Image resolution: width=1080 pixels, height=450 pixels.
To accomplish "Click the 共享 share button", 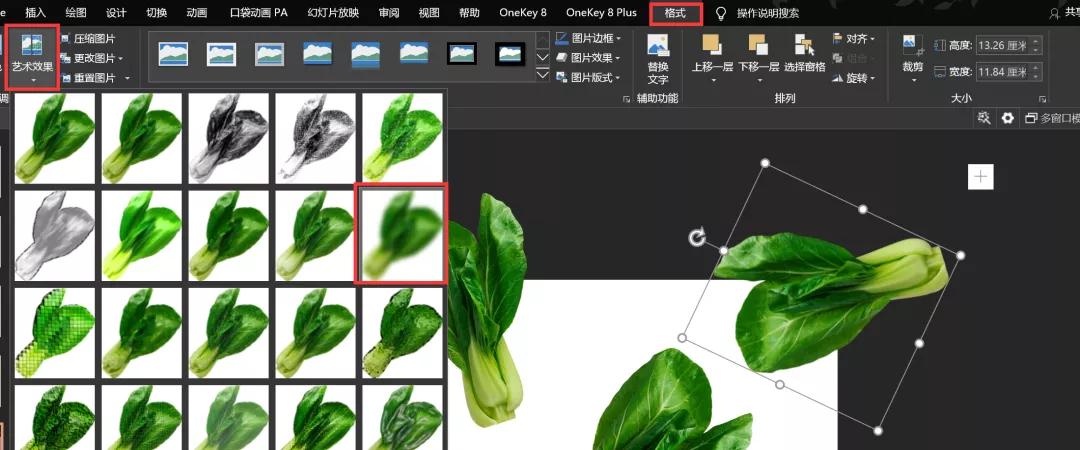I will tap(1065, 13).
